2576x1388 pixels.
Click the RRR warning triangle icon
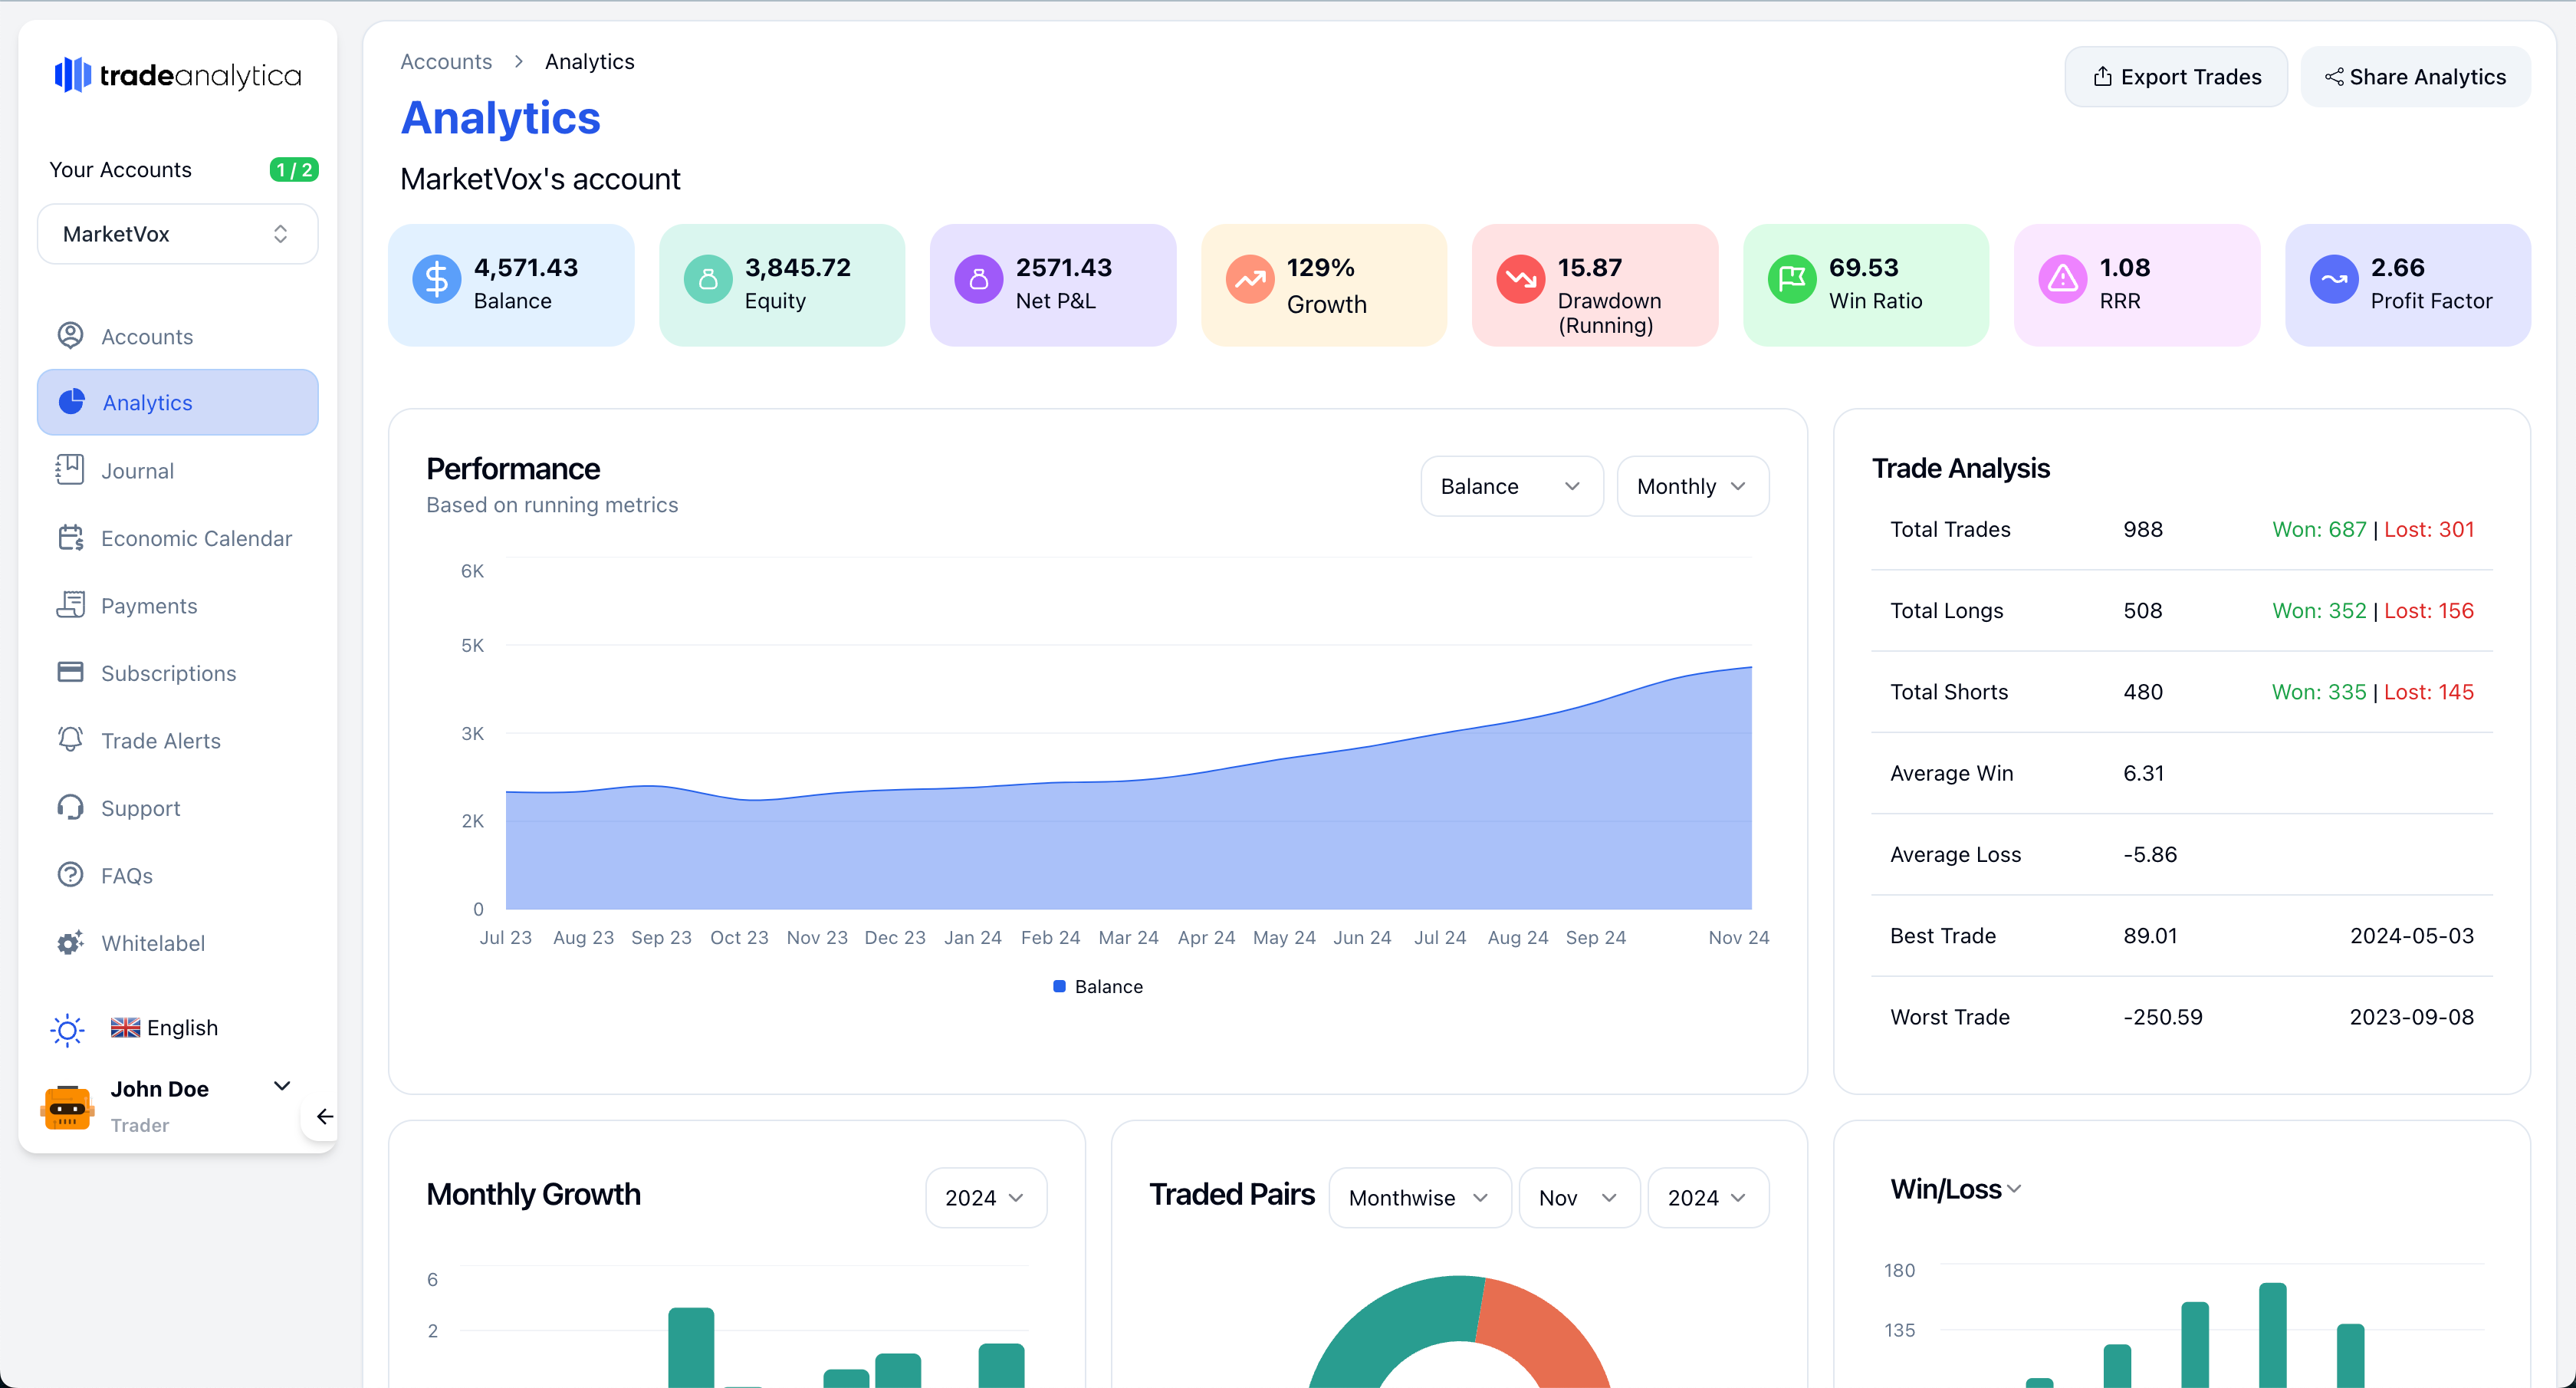pos(2063,279)
